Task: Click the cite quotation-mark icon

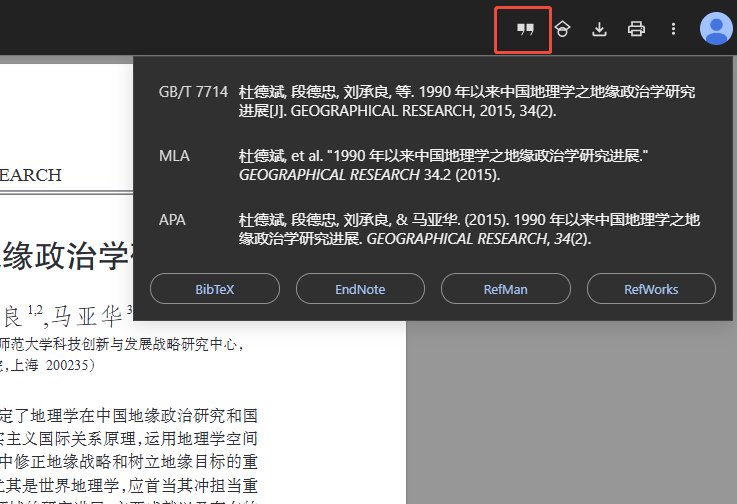Action: coord(525,30)
